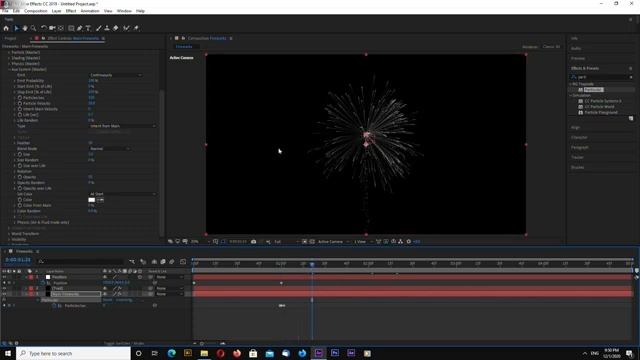Select the Pen tool
The image size is (640, 360).
[80, 28]
